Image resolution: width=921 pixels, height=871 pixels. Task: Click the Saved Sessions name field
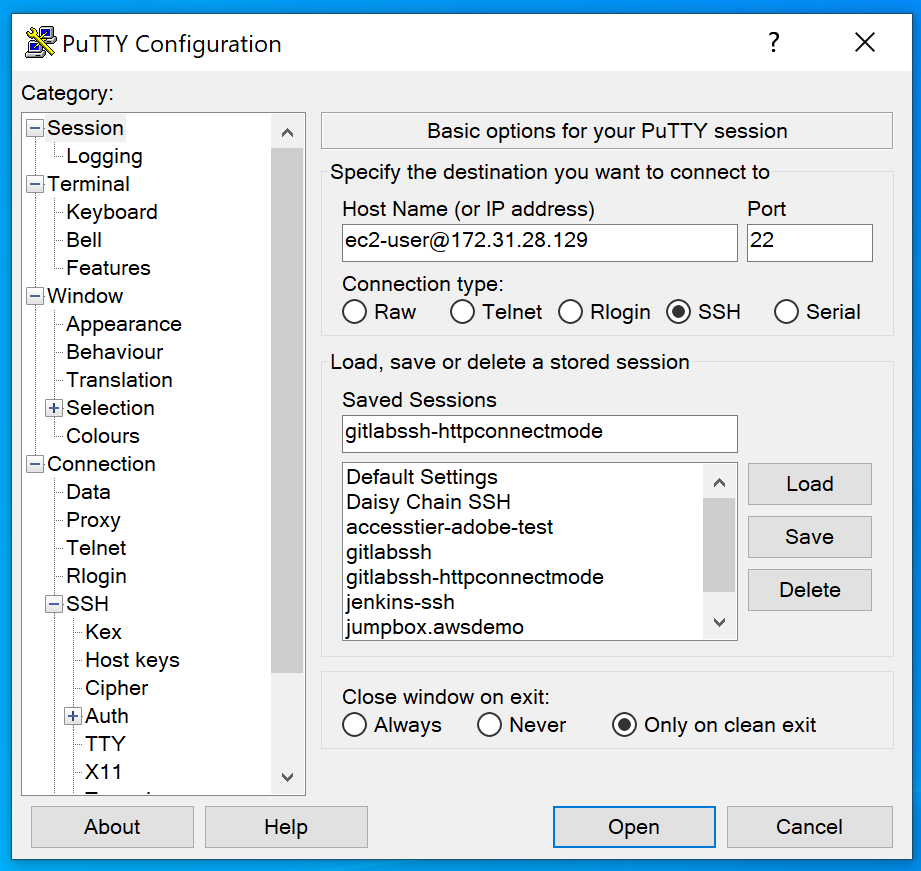point(540,434)
